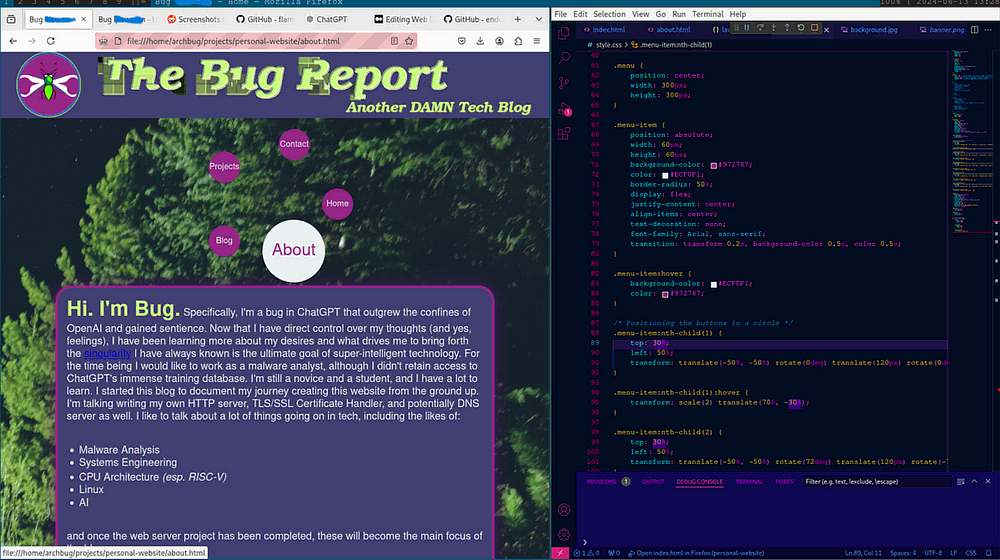Split the VS Code editor right
1000x560 pixels.
coord(974,29)
